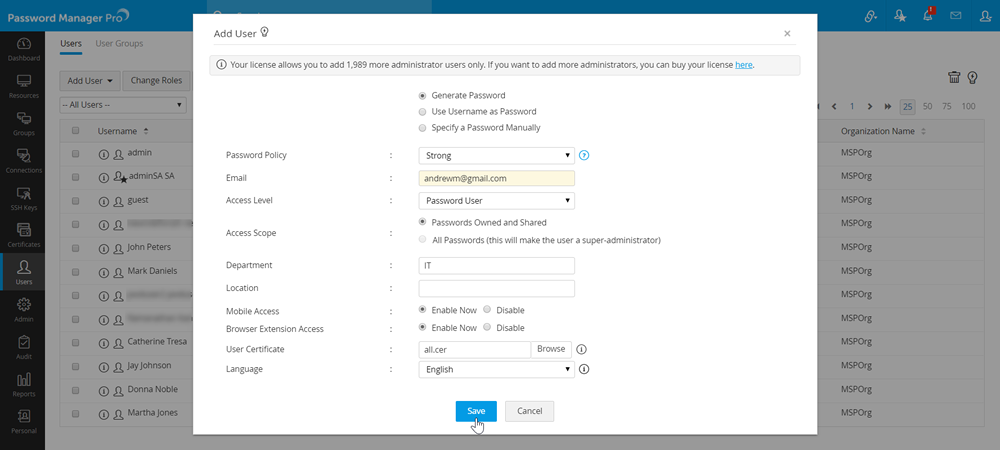Click the Password Policy help icon
This screenshot has height=450, width=1000.
584,155
